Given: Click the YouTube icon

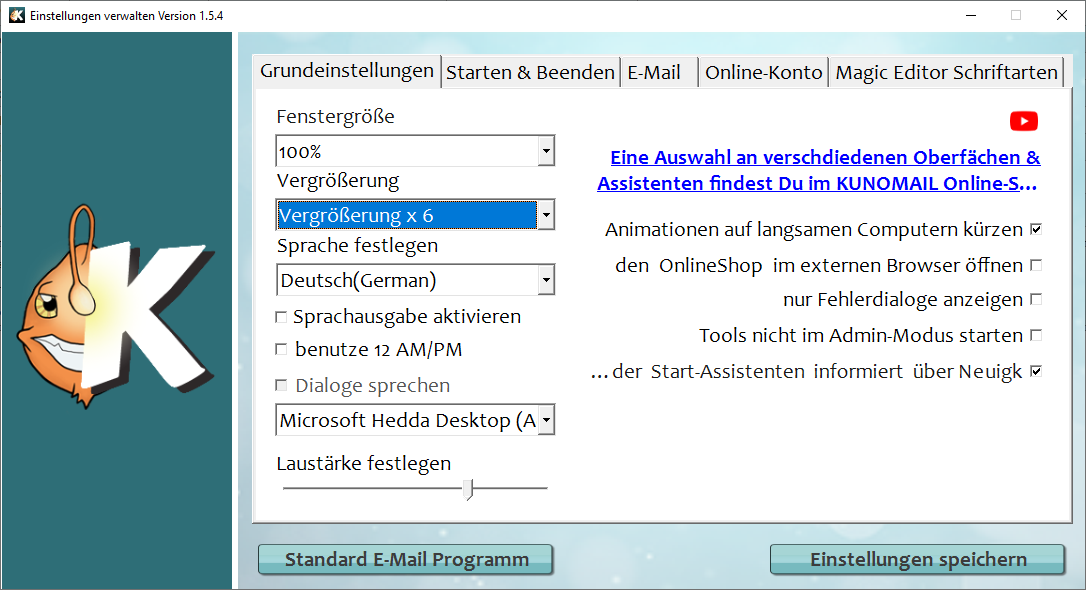Looking at the screenshot, I should (x=1023, y=121).
